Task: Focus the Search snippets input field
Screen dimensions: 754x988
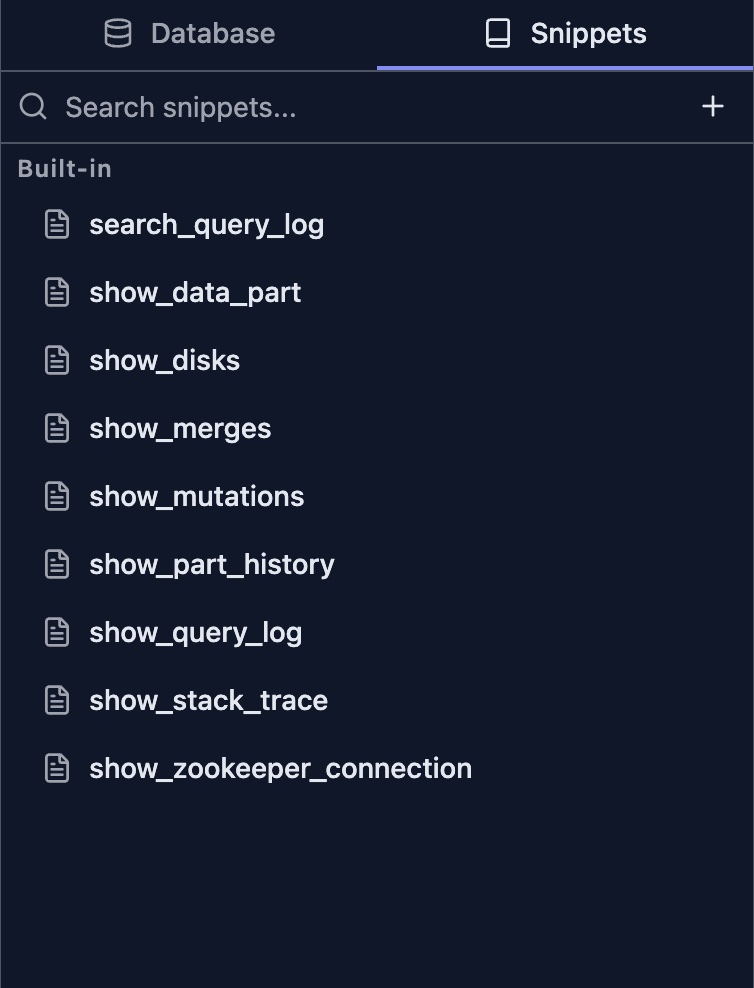Action: click(x=360, y=107)
